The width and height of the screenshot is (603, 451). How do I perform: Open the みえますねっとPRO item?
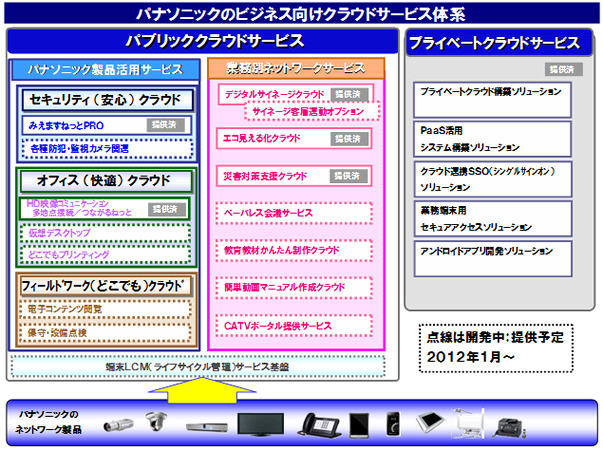pyautogui.click(x=107, y=125)
